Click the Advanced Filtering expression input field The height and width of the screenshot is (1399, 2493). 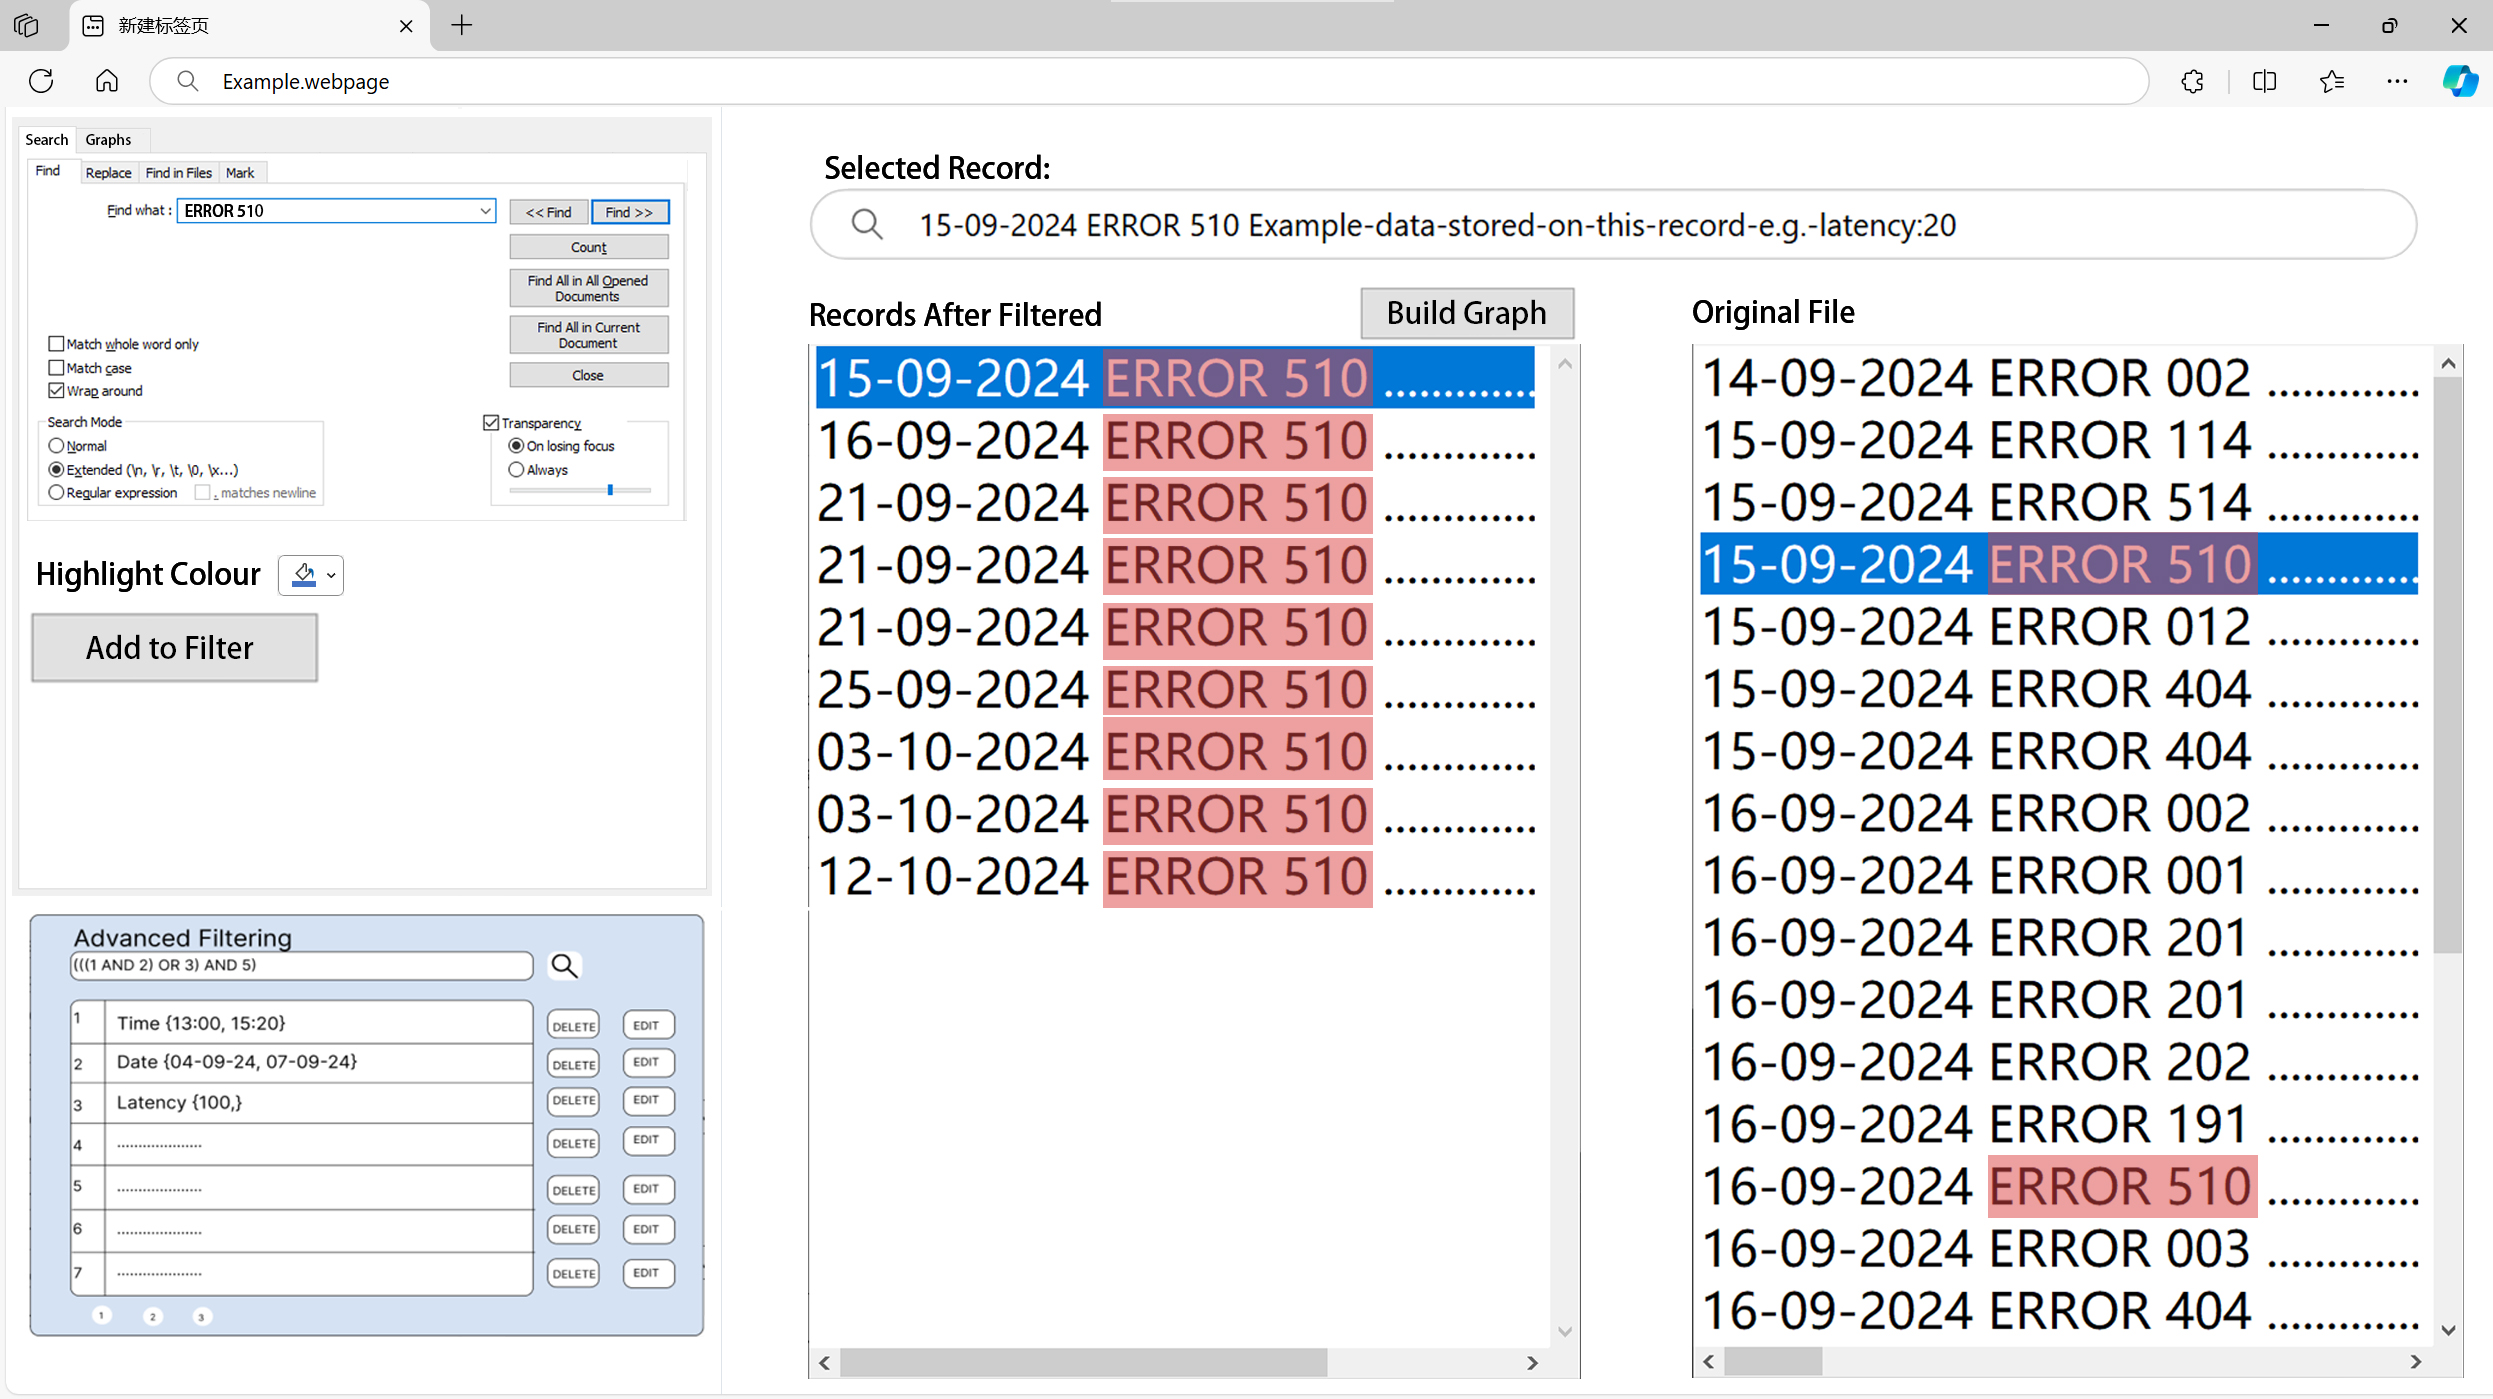(x=301, y=965)
